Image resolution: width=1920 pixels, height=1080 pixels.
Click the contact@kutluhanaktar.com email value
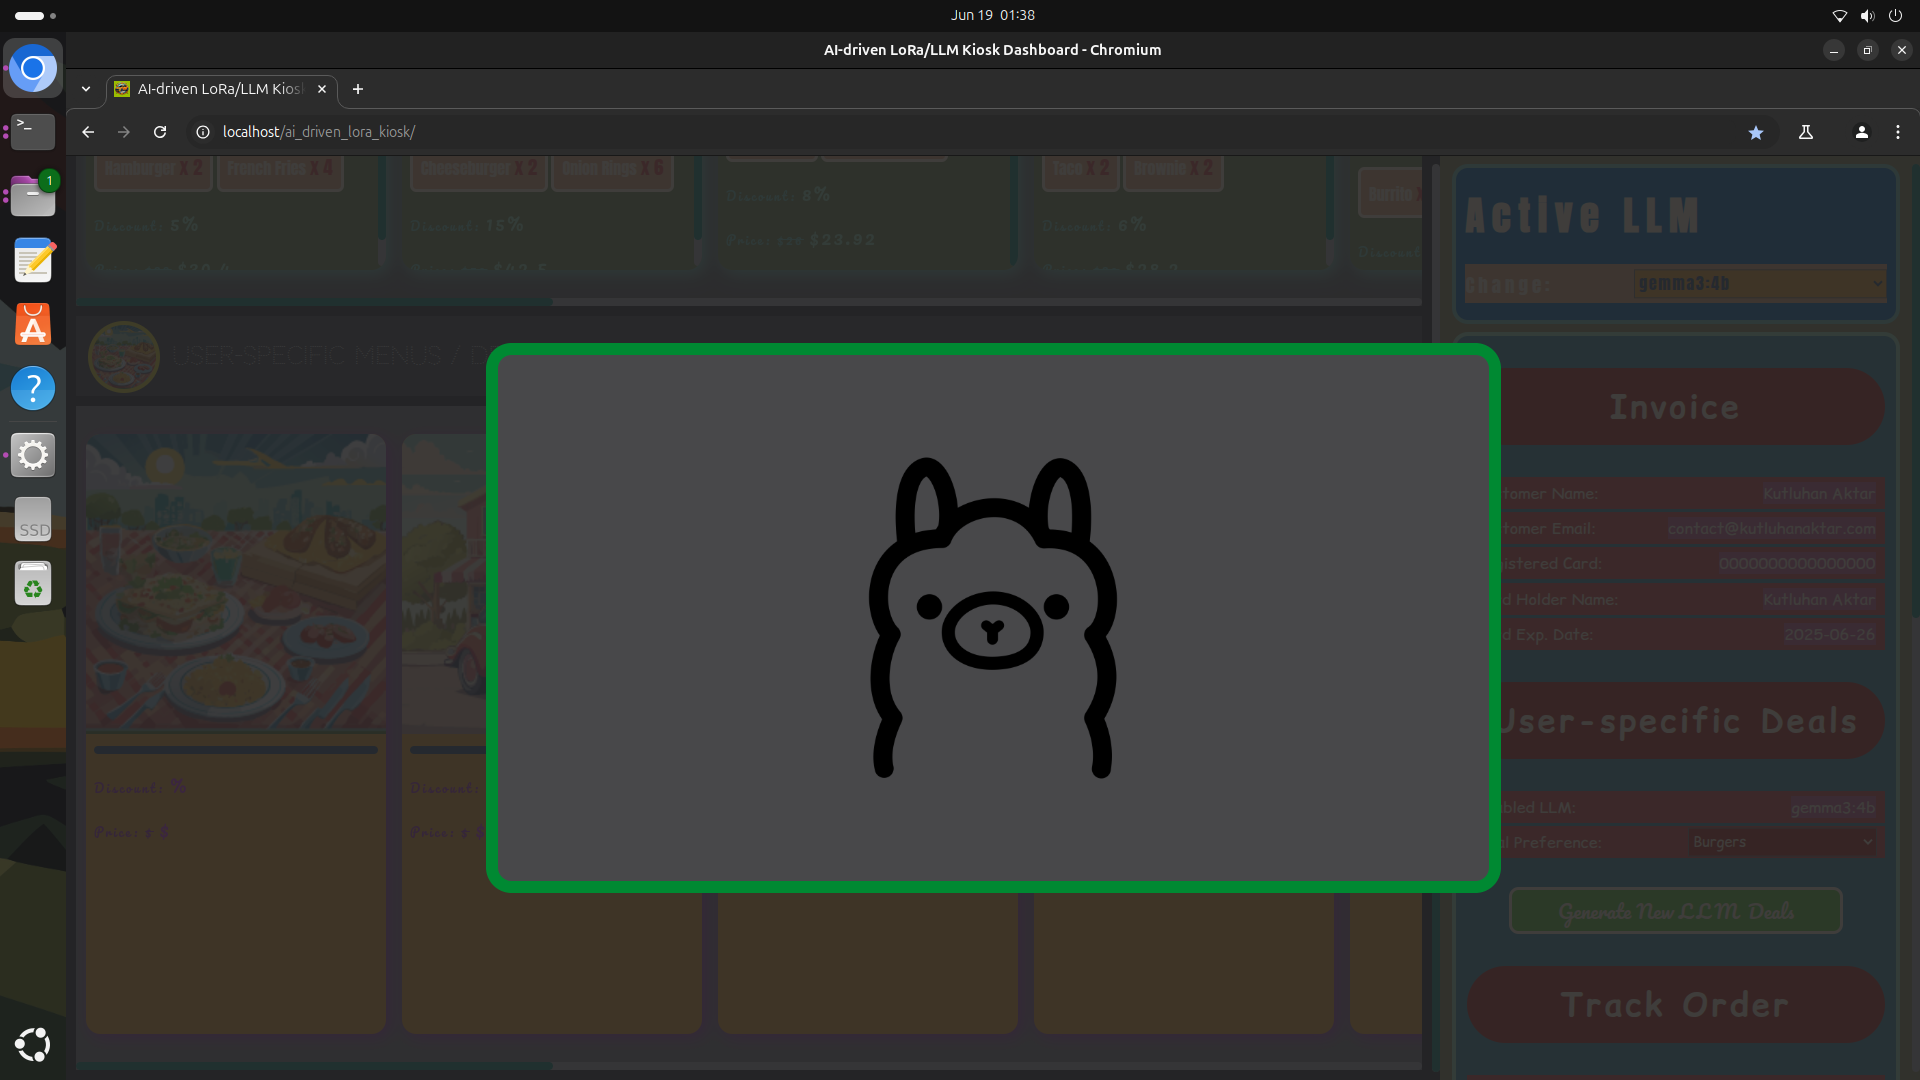pyautogui.click(x=1771, y=528)
